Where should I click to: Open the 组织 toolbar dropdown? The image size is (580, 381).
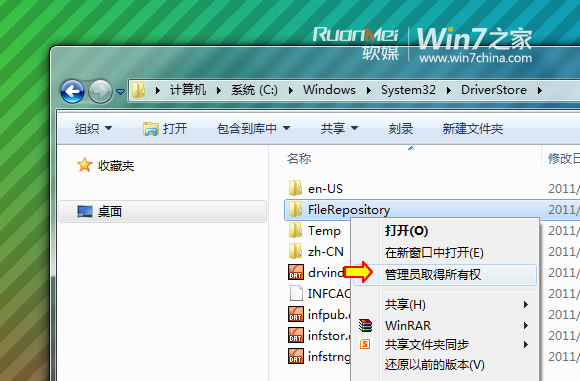93,129
